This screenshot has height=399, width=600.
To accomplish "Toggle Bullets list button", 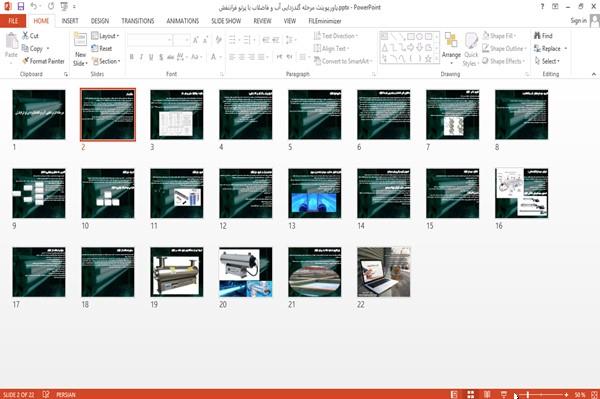I will 233,40.
